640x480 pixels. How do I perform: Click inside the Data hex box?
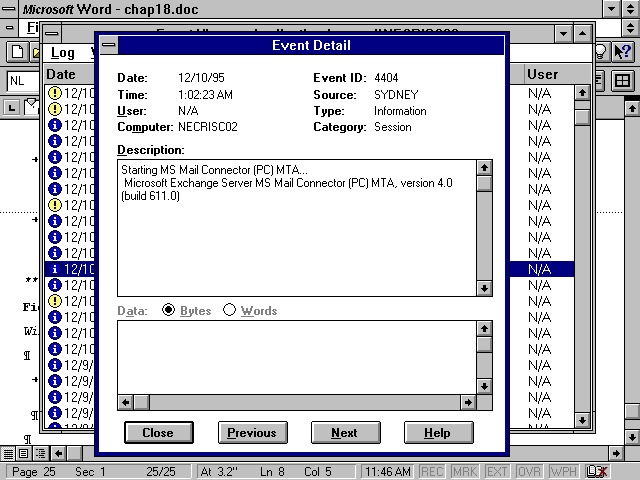click(297, 358)
